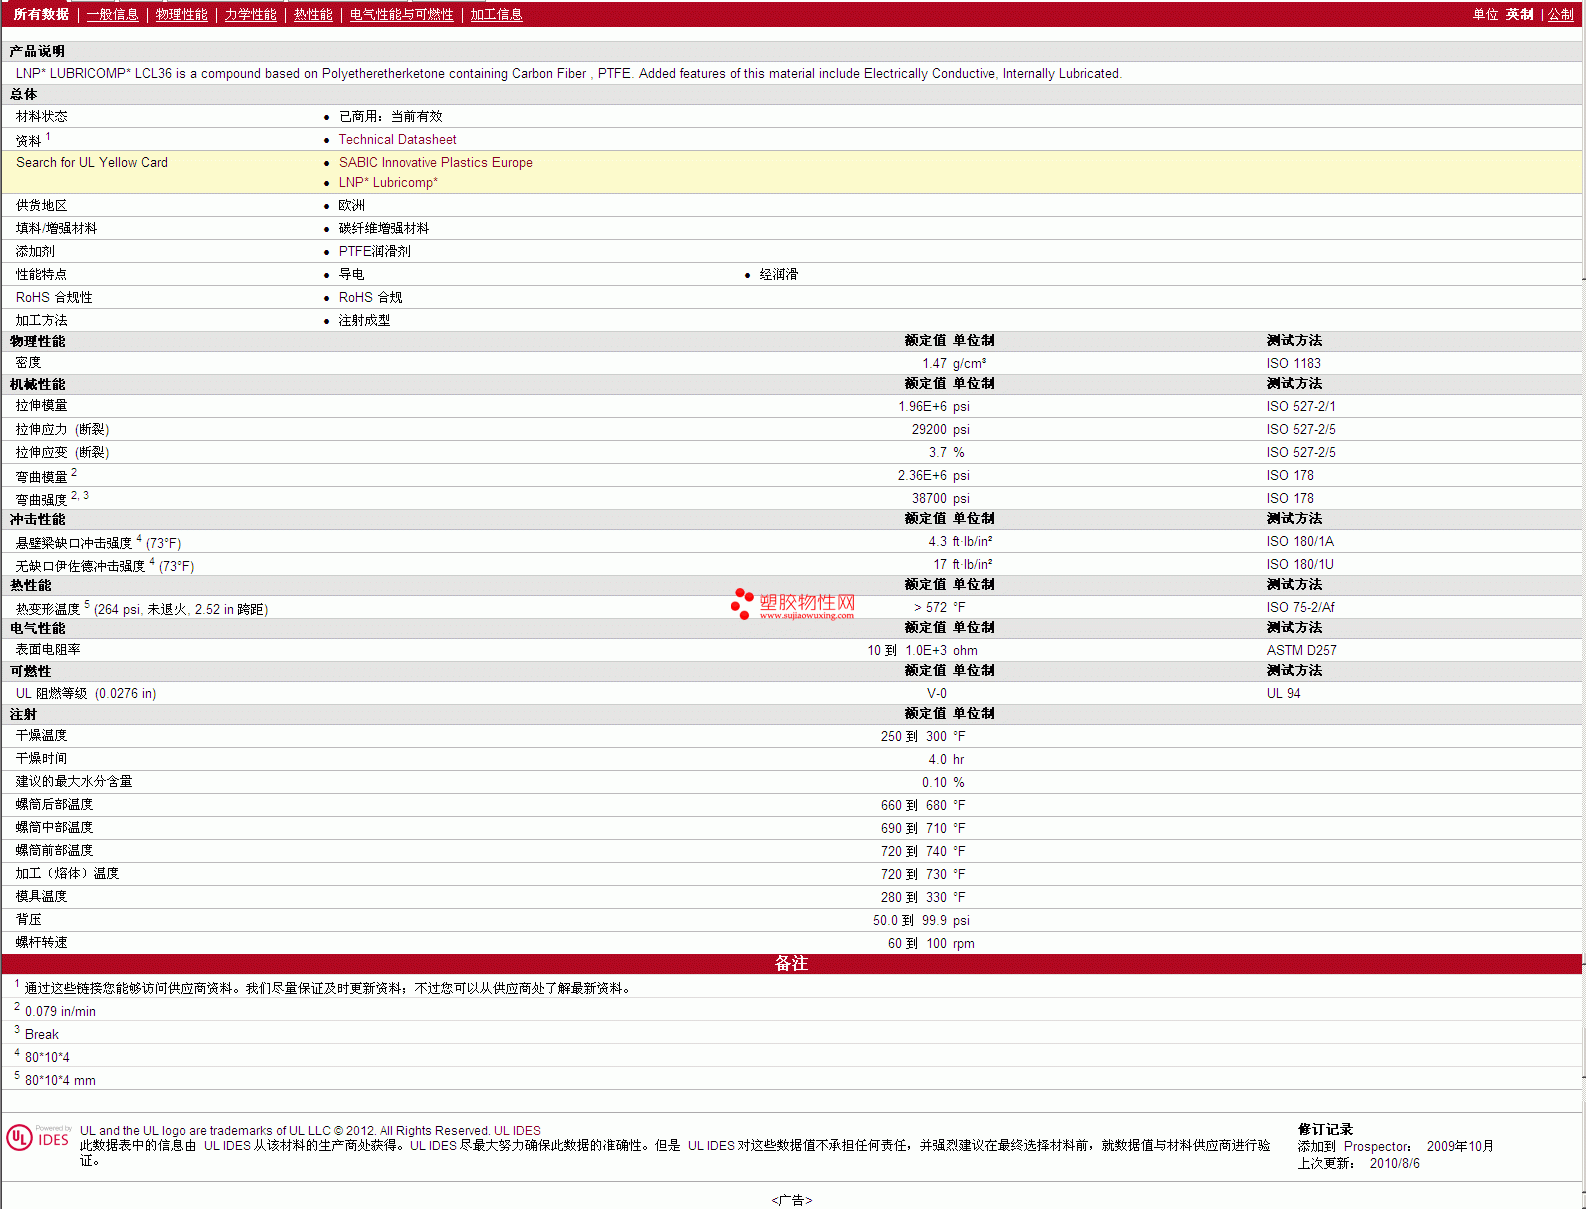Click the 螺筒中部温度 row label
Image resolution: width=1586 pixels, height=1209 pixels.
pyautogui.click(x=54, y=827)
